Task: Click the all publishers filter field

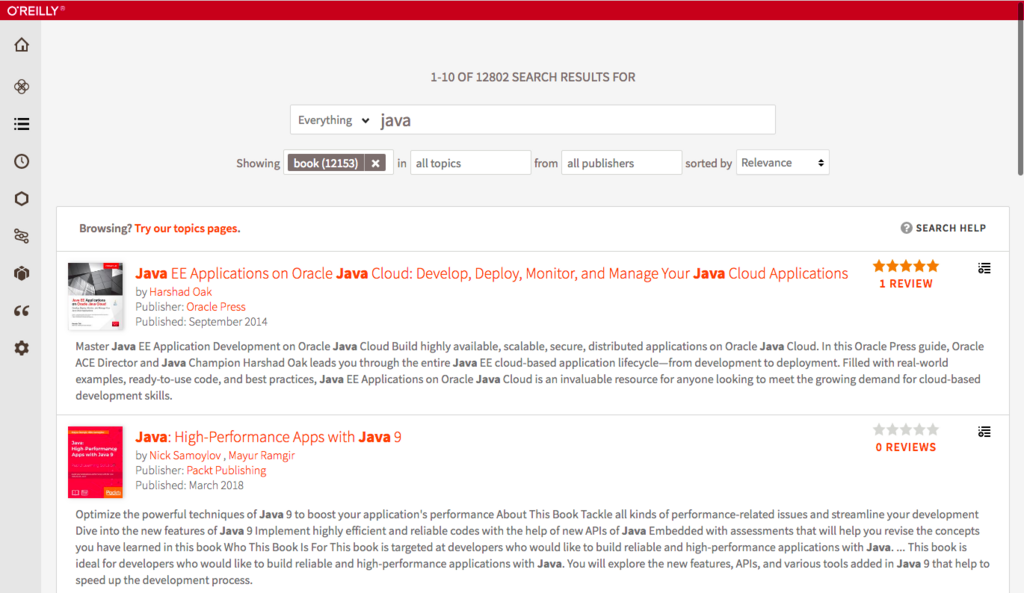Action: [621, 163]
